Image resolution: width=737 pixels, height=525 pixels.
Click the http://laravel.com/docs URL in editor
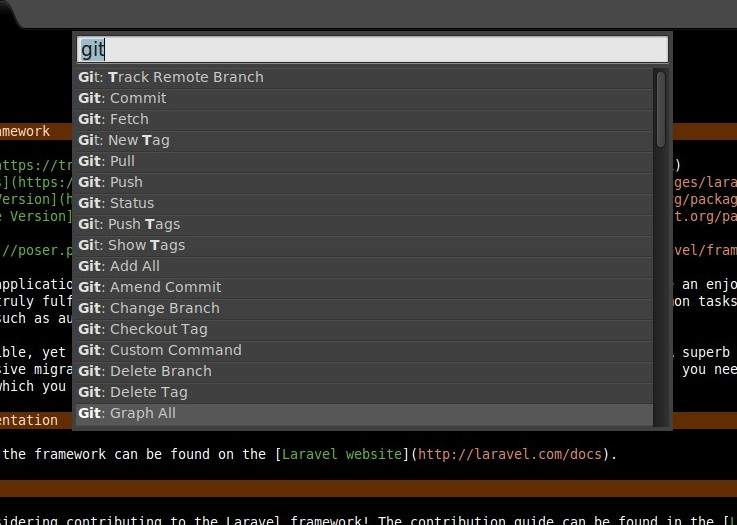pyautogui.click(x=510, y=454)
